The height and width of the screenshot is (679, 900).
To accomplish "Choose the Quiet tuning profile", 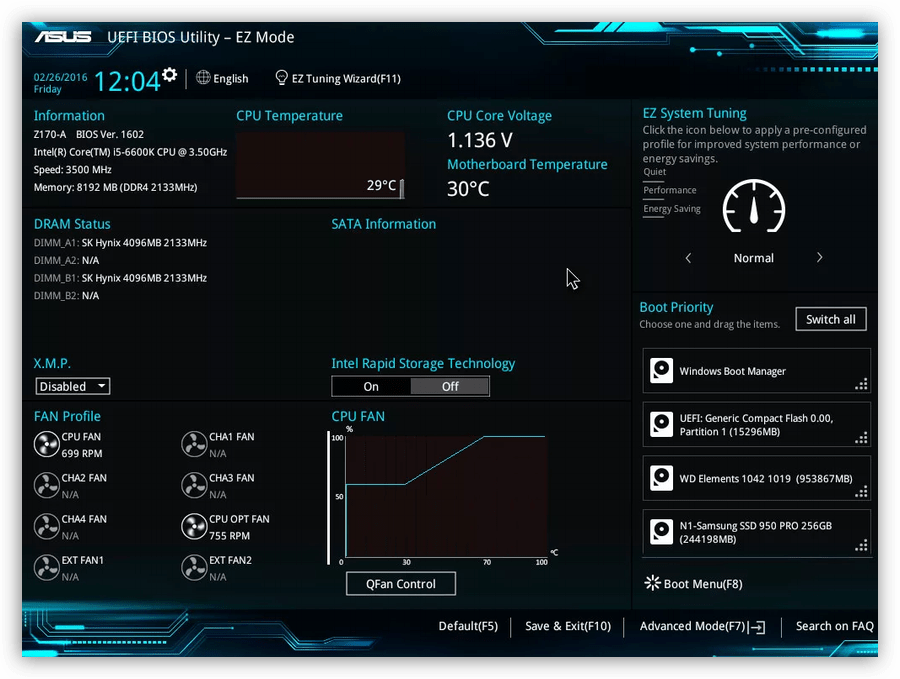I will click(654, 172).
